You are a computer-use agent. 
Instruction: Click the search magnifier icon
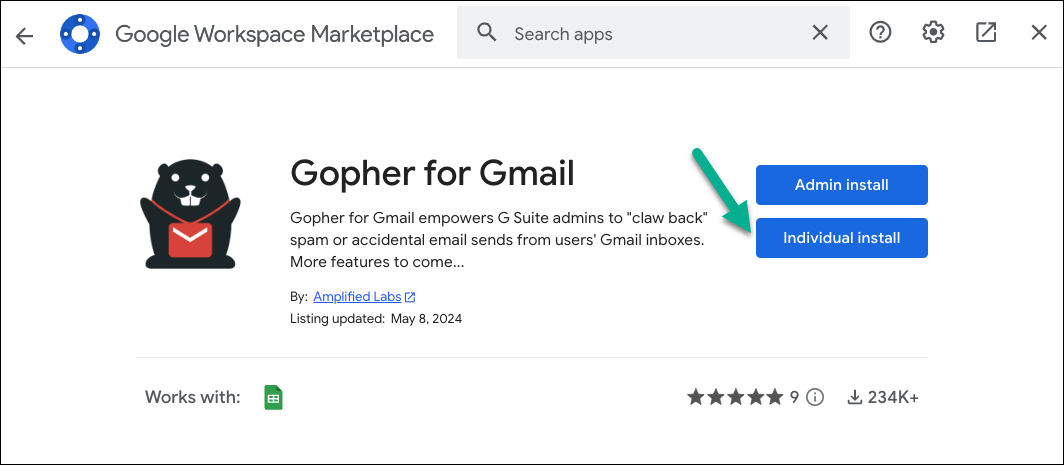(487, 33)
